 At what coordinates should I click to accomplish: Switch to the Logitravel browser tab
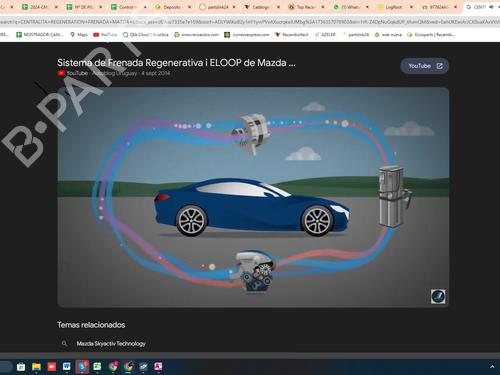pos(394,7)
